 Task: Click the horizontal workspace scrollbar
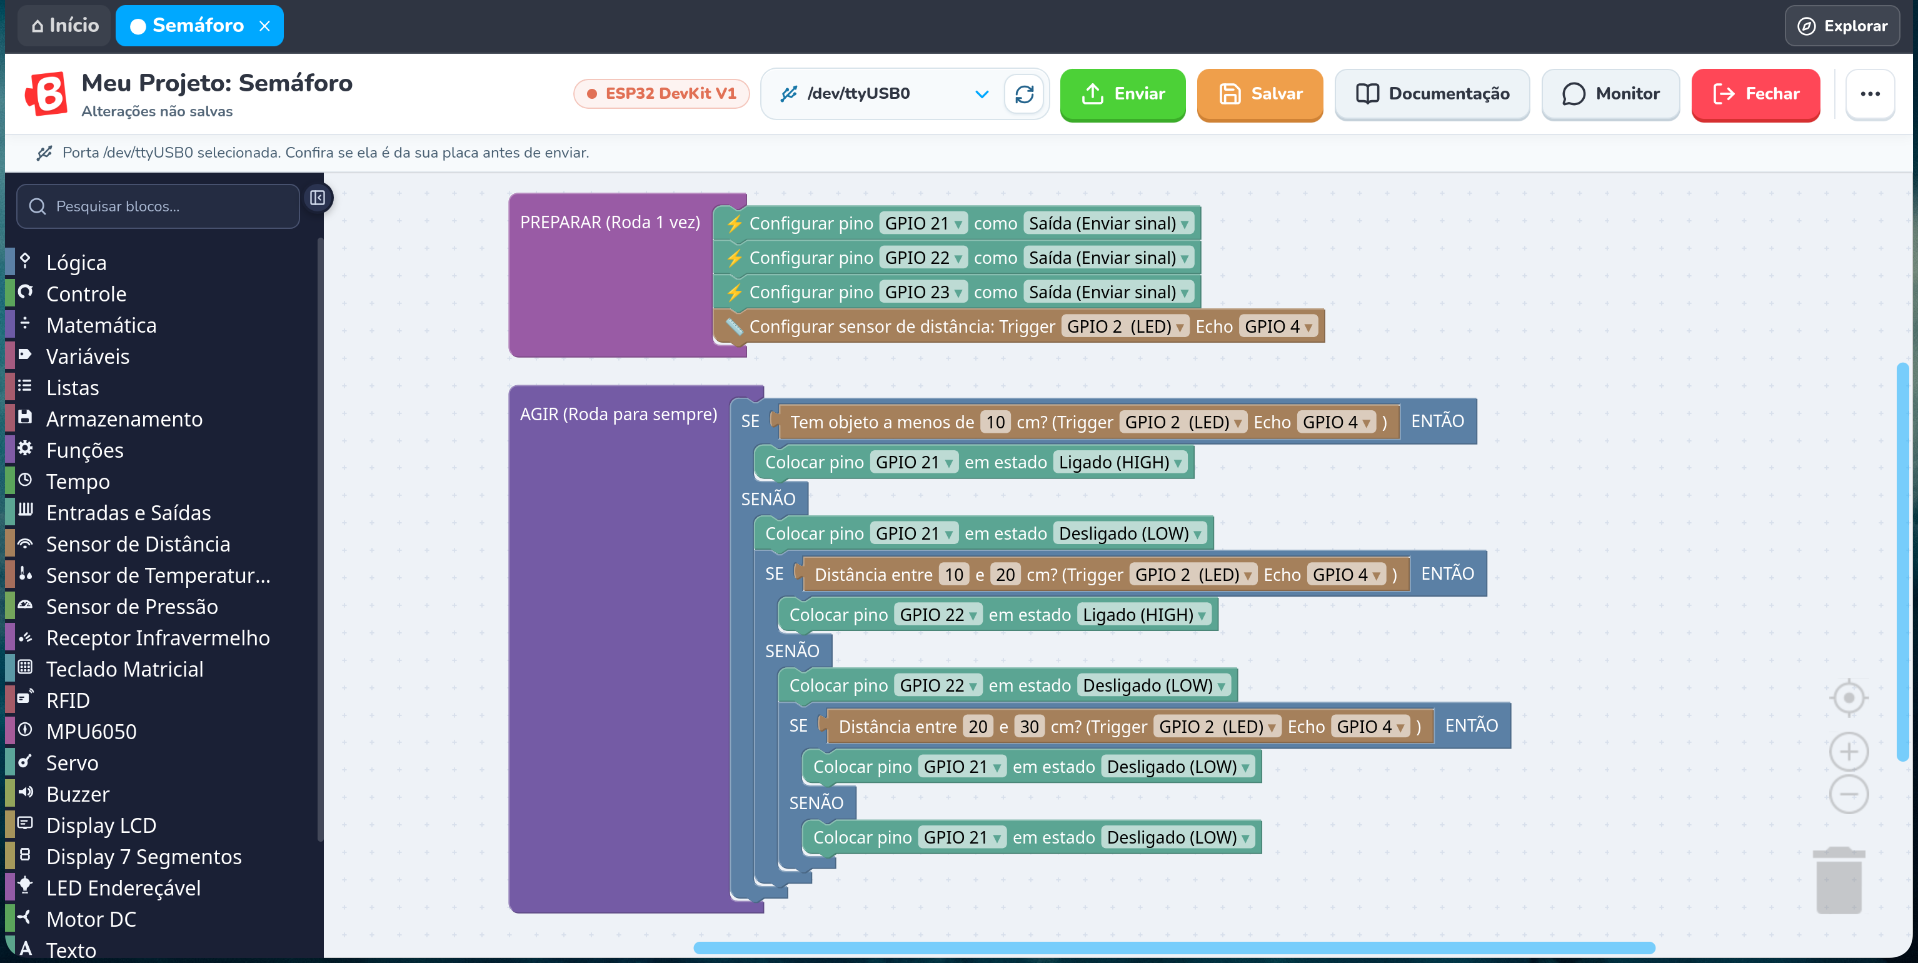pos(1174,948)
